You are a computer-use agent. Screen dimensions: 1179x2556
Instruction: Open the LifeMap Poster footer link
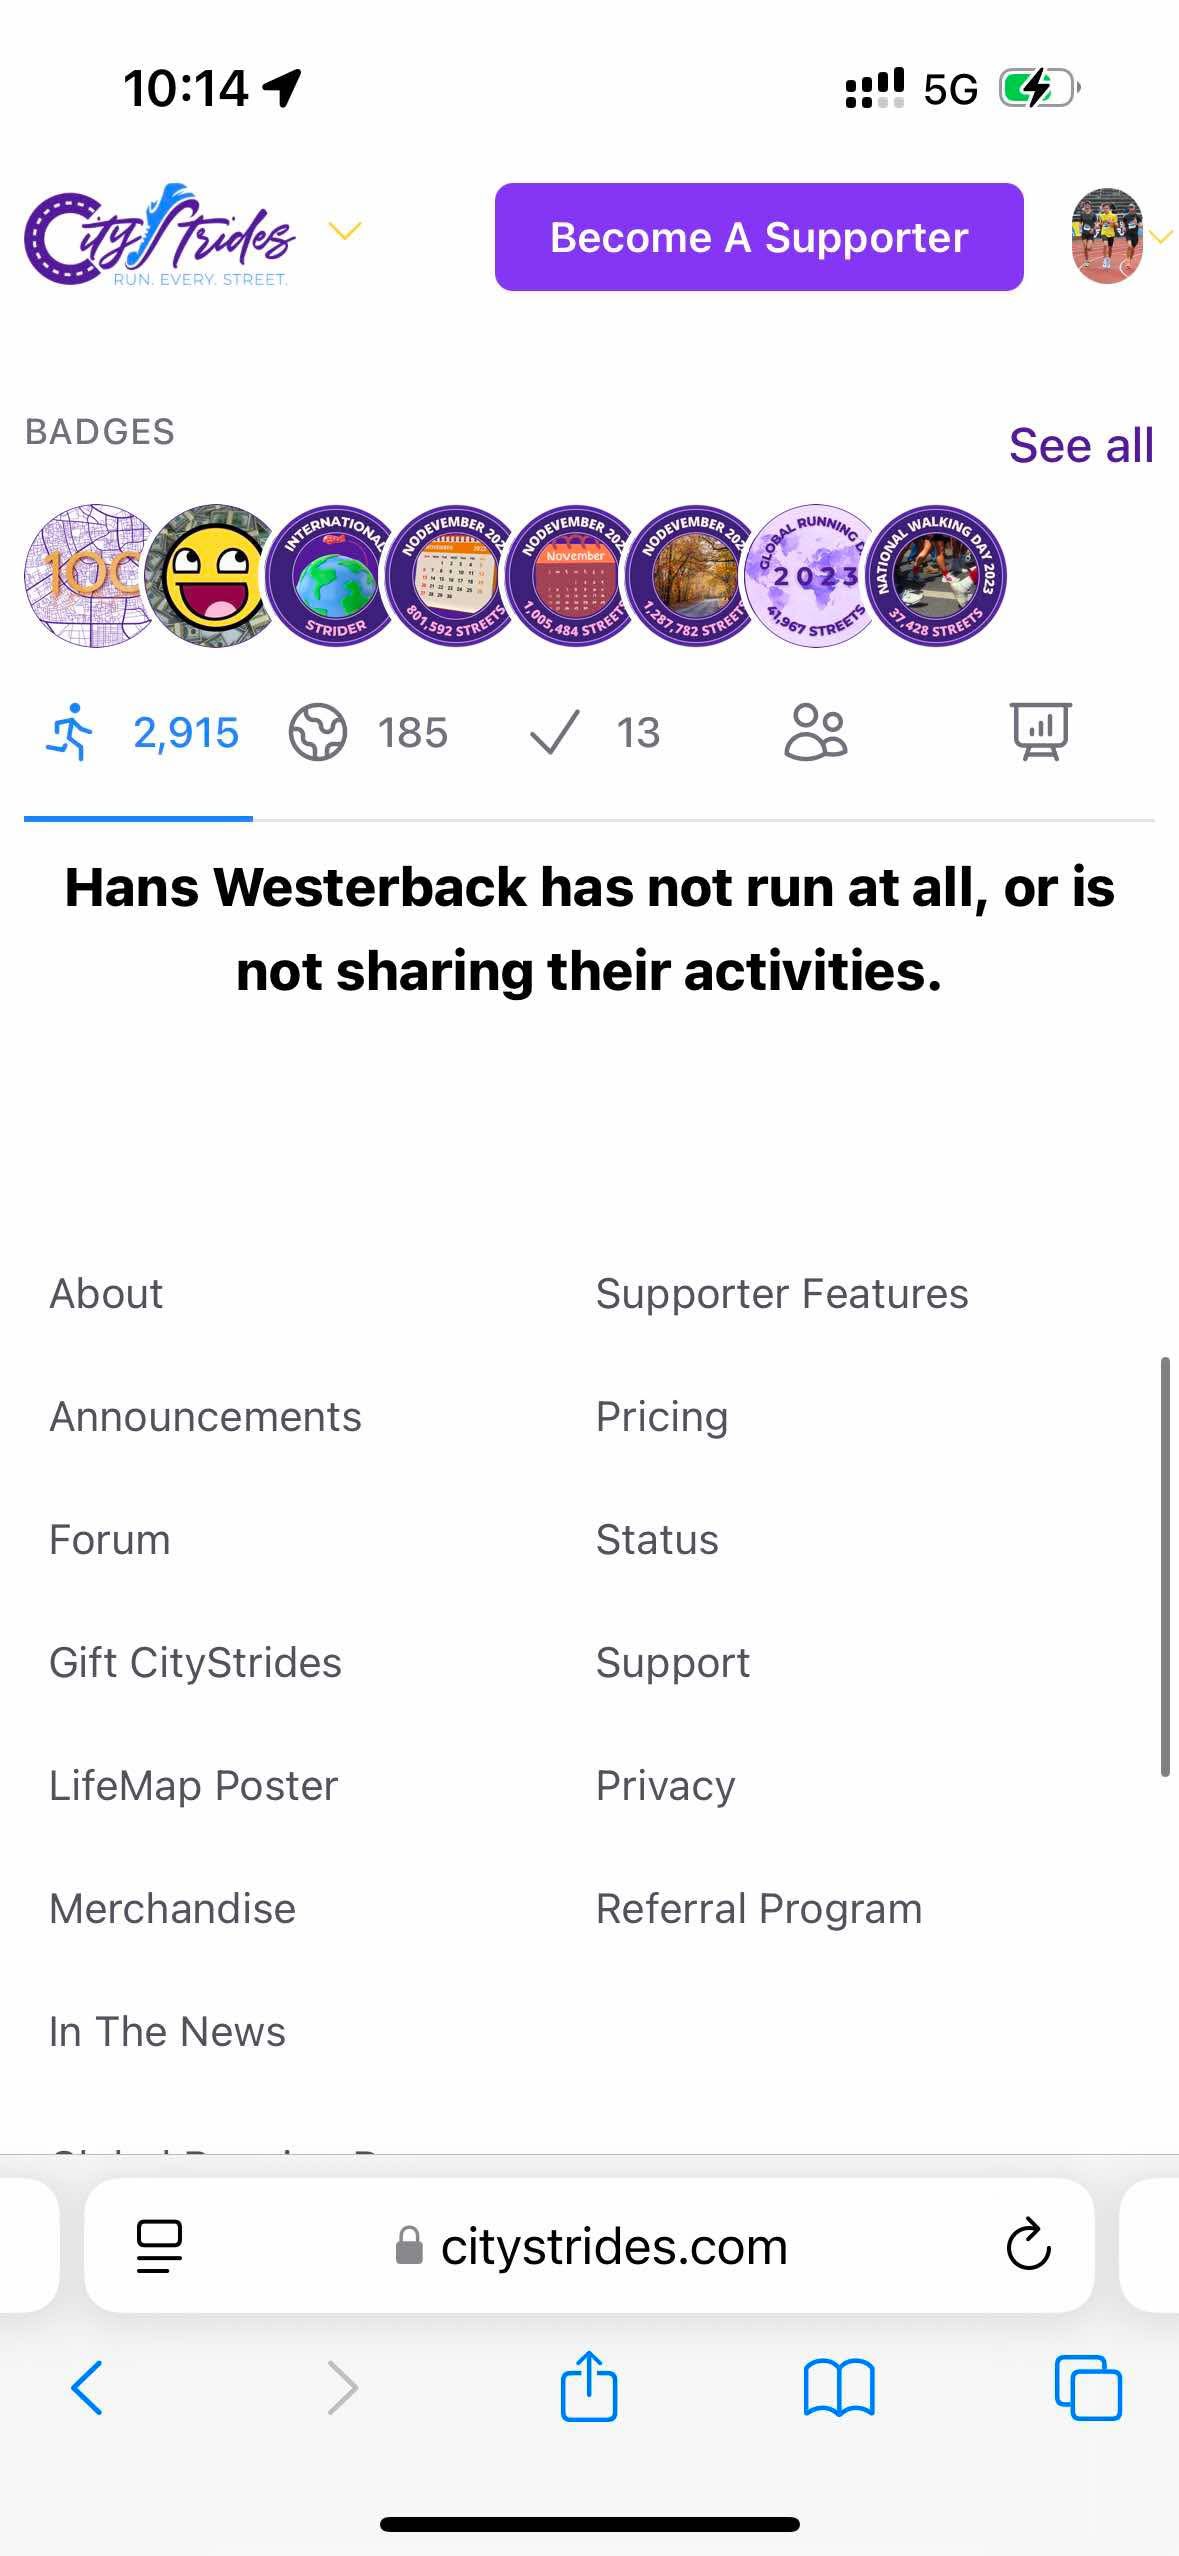pyautogui.click(x=194, y=1786)
